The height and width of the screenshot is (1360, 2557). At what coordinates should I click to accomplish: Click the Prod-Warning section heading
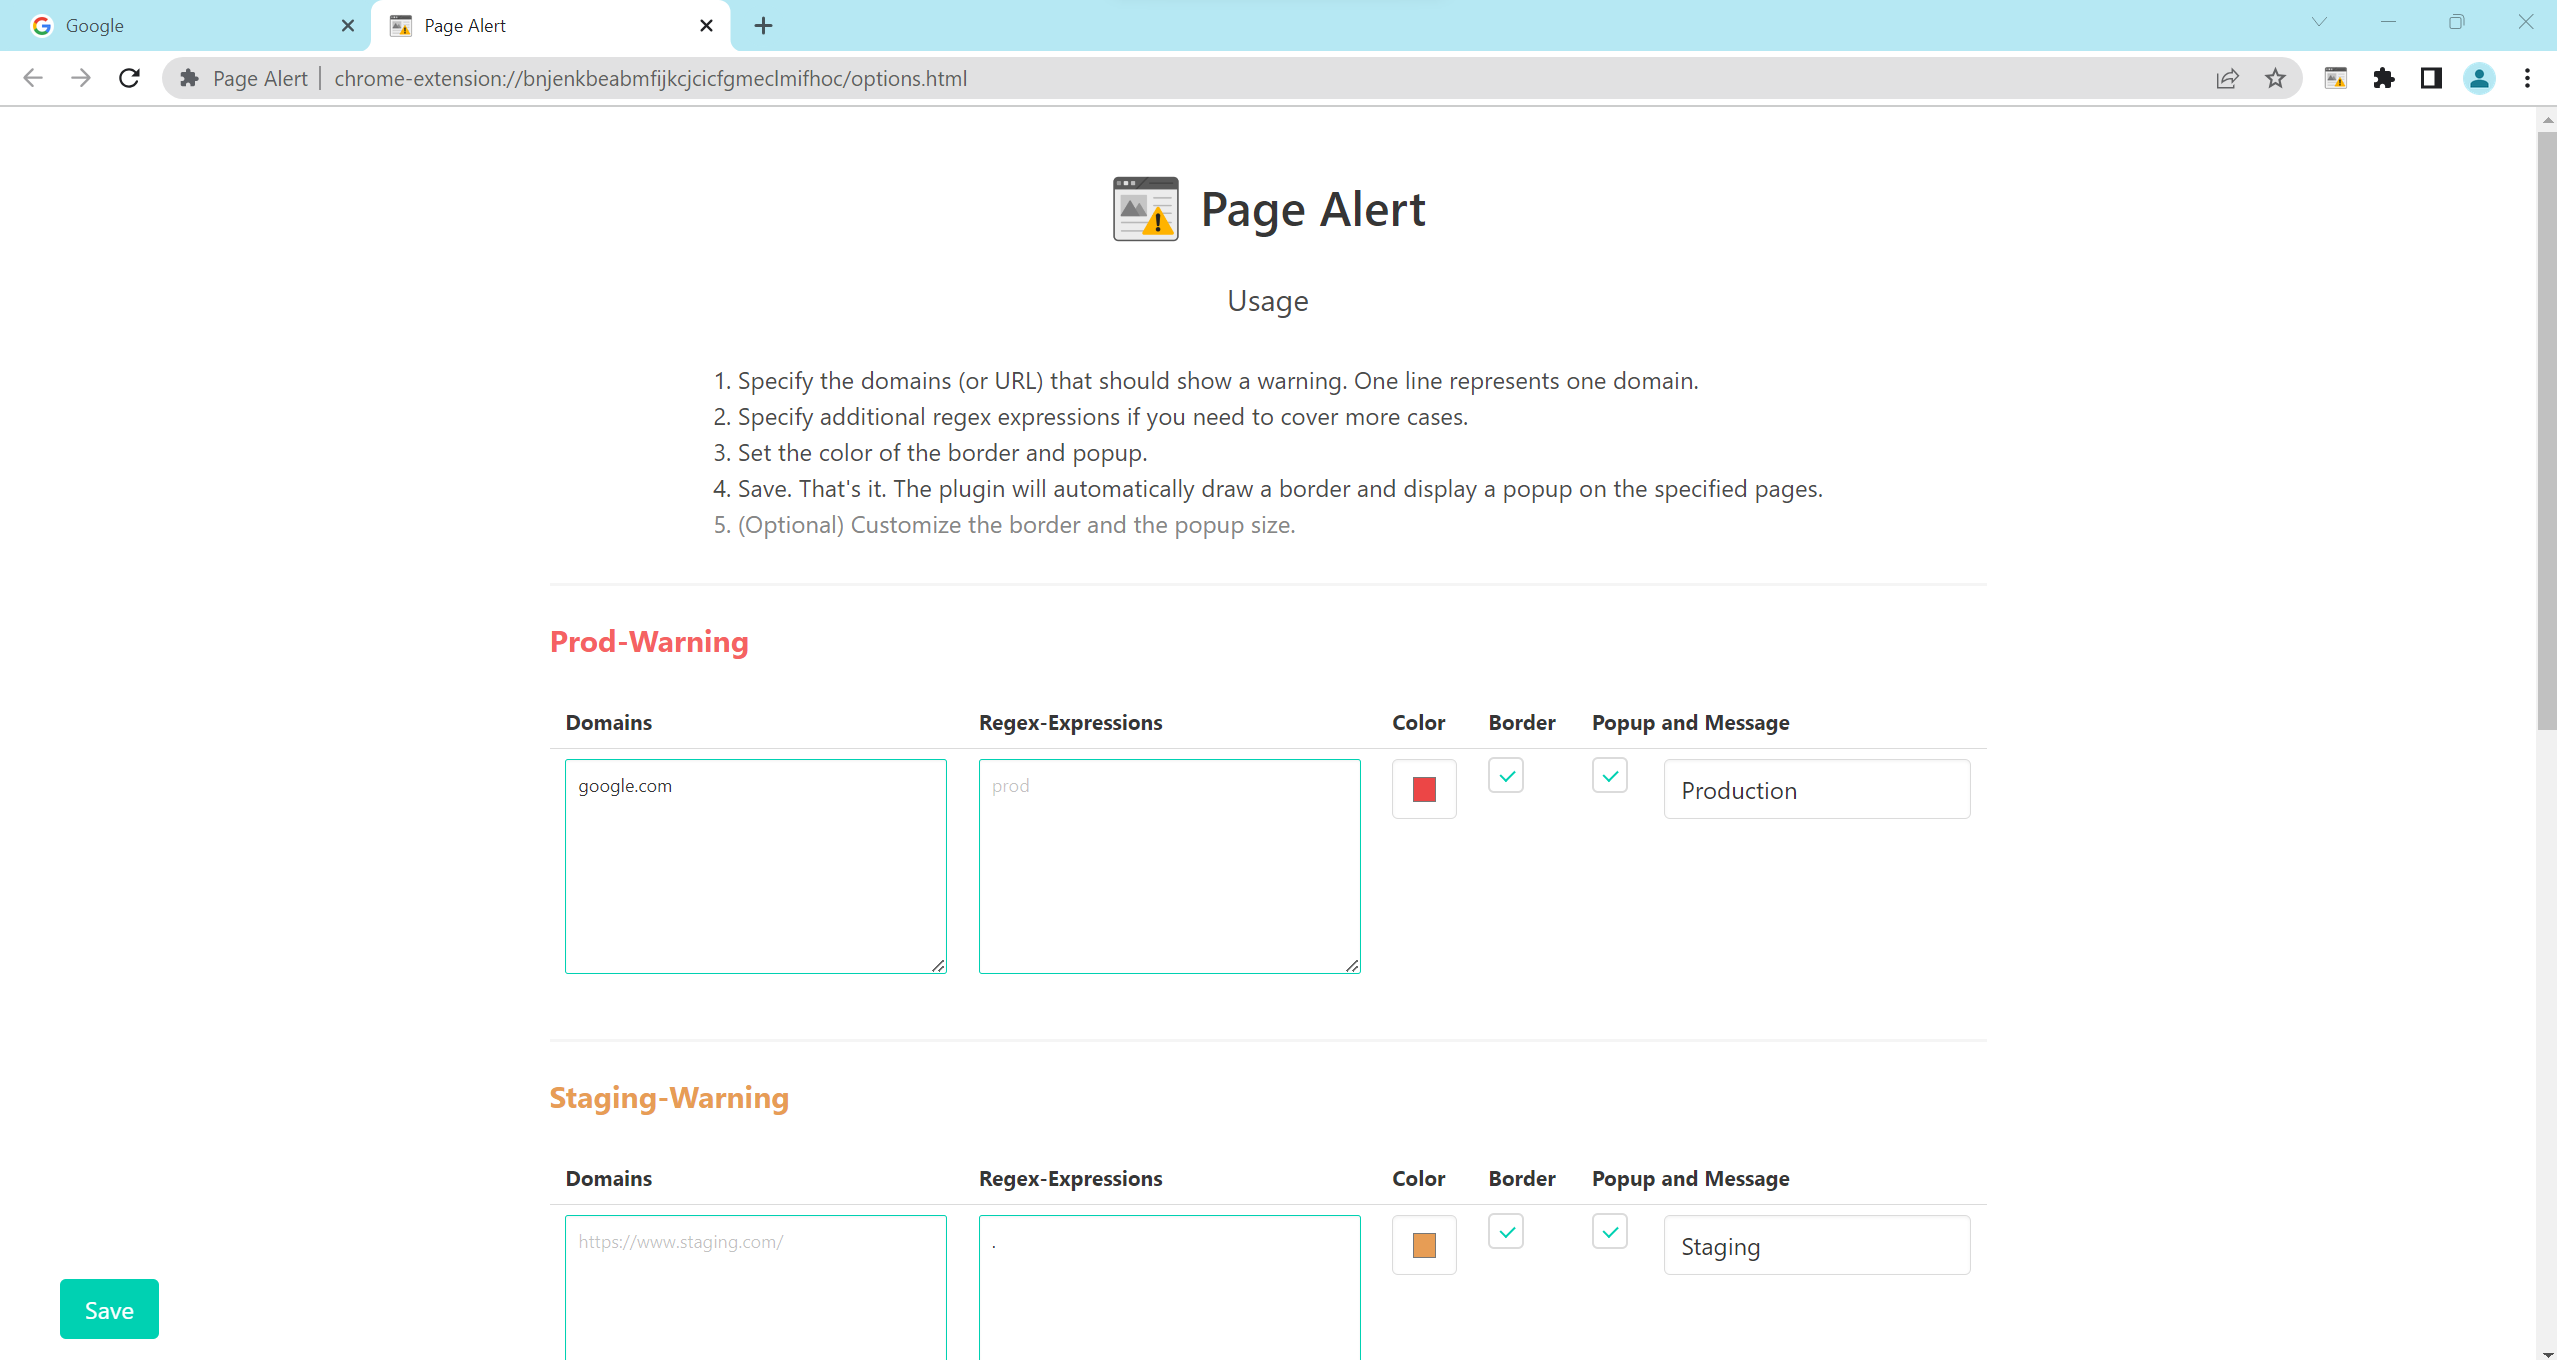(x=649, y=641)
